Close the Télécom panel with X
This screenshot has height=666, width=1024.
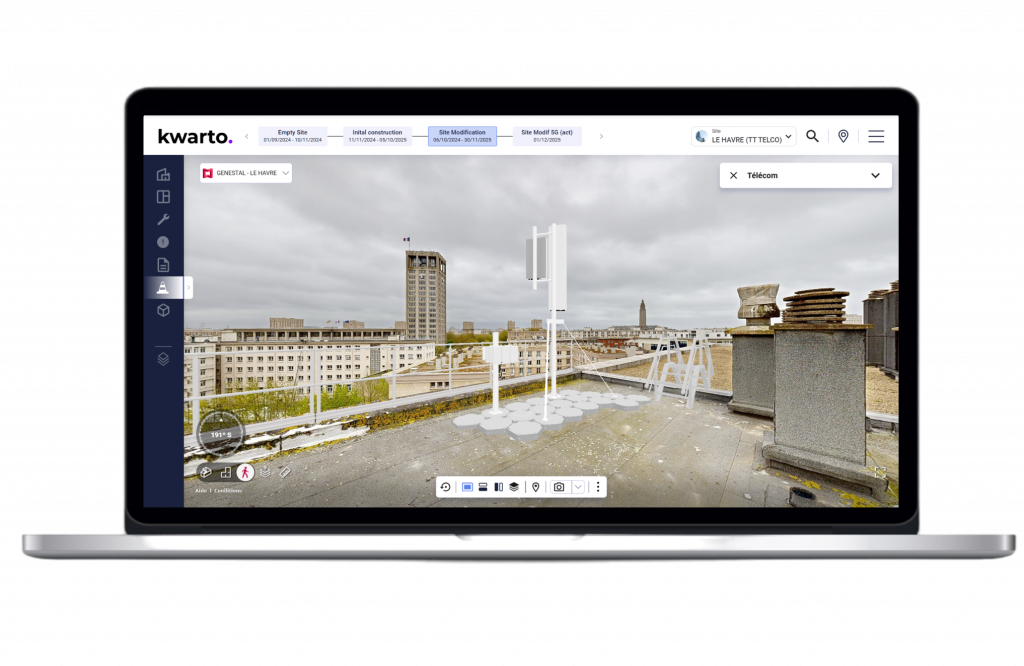click(x=733, y=175)
